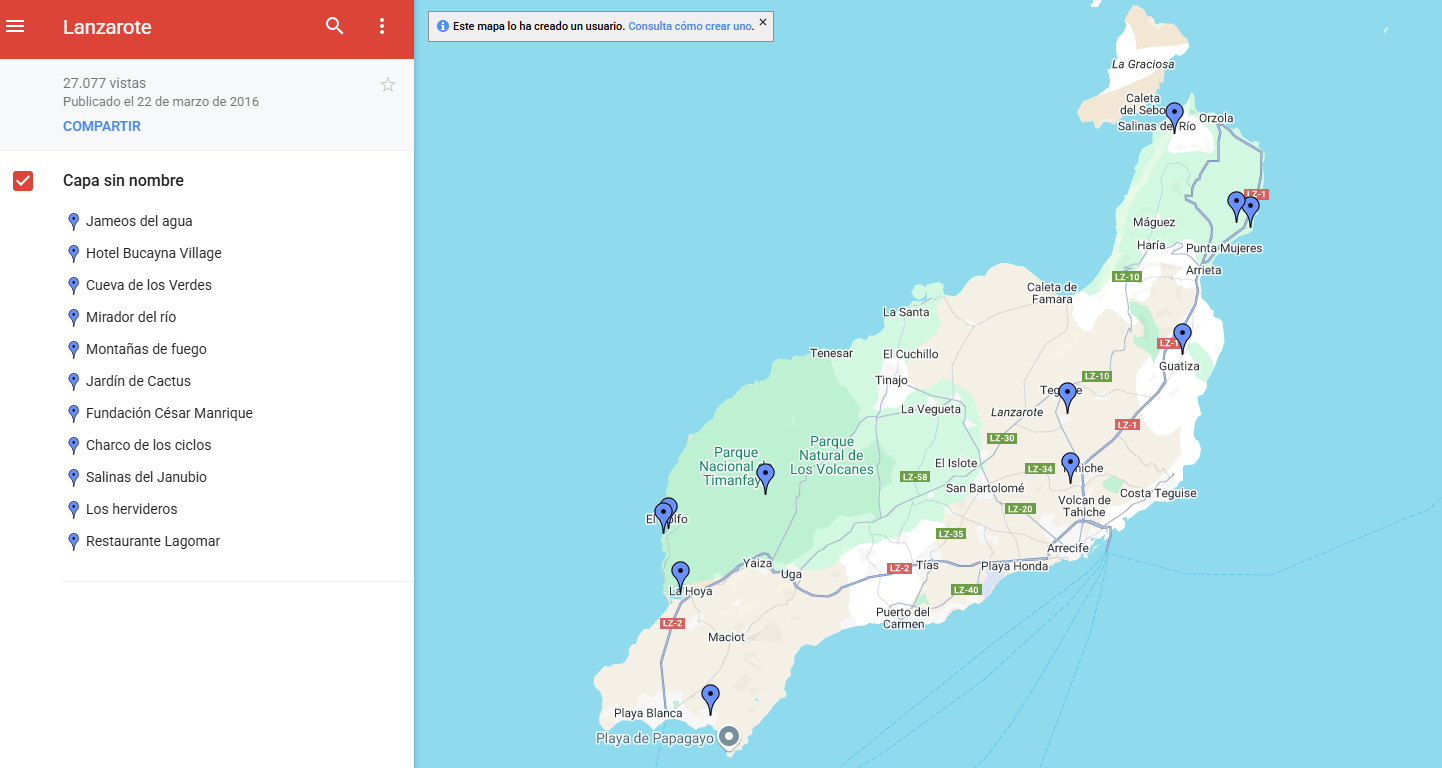This screenshot has height=768, width=1442.
Task: Click the pin icon beside Jameos del agua
Action: point(73,221)
